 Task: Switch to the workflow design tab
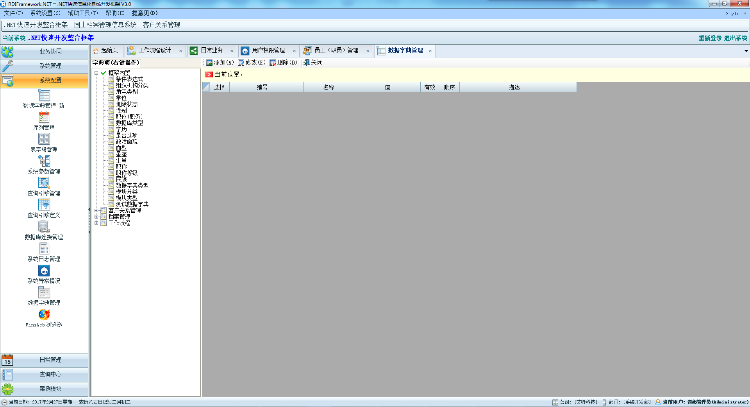click(154, 51)
